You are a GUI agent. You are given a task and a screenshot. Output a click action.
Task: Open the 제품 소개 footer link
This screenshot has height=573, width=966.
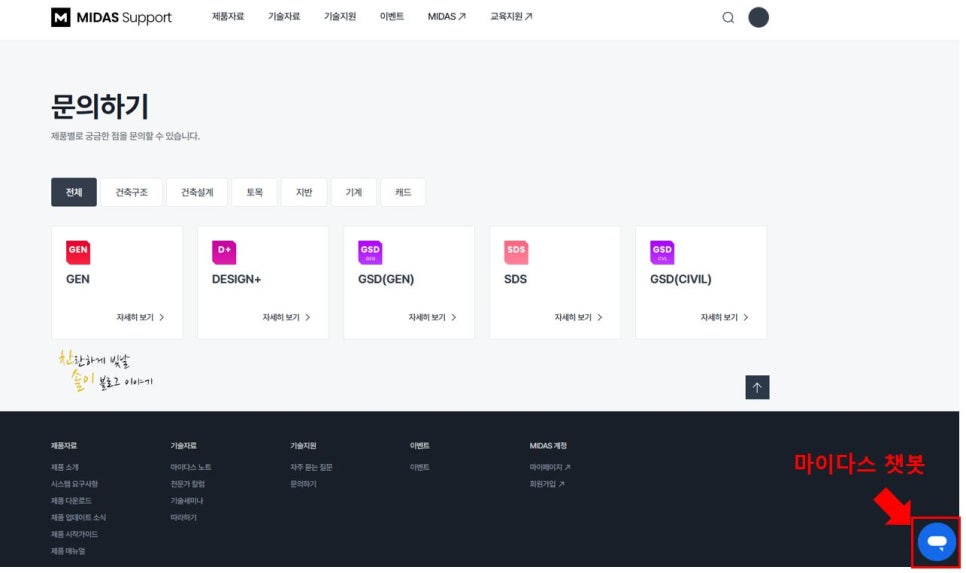pos(65,468)
